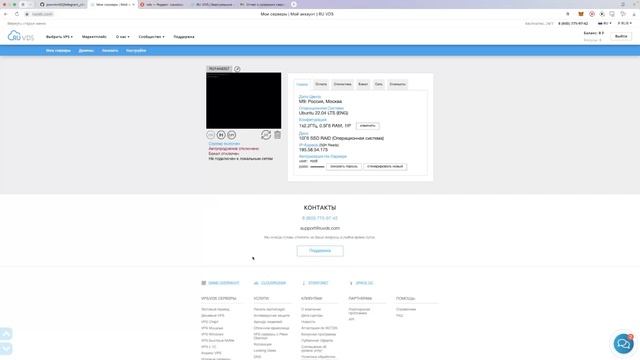Click the header phone number
Viewport: 640px width, 360px height.
point(573,24)
